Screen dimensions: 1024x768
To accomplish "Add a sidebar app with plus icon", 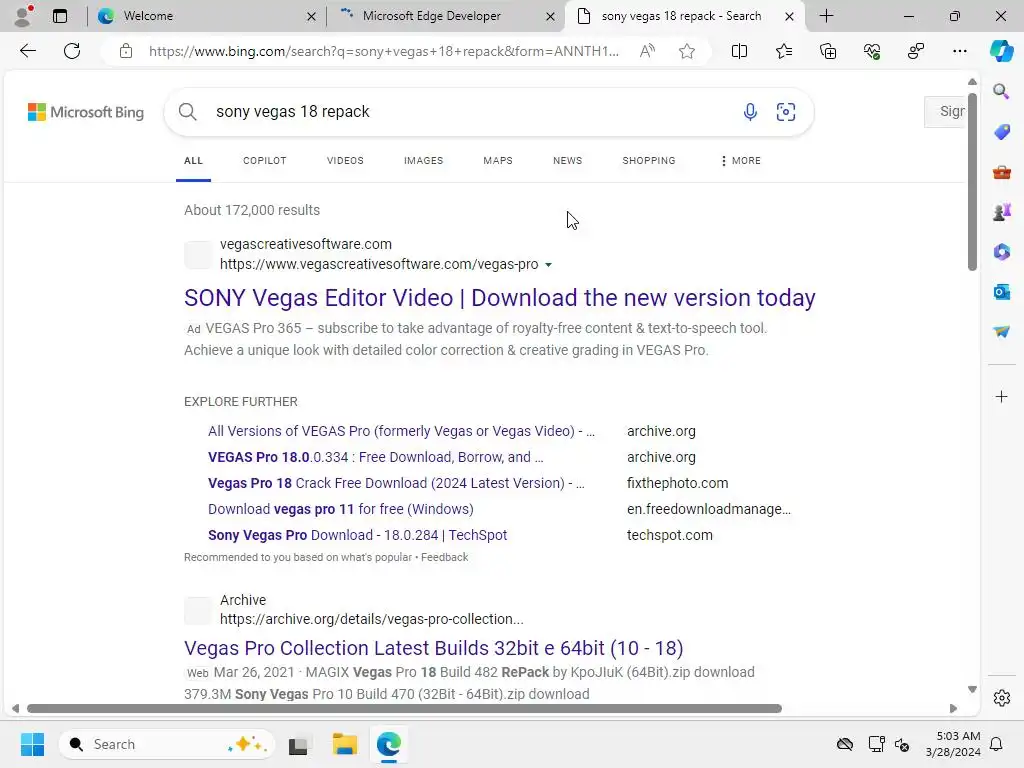I will [1001, 396].
